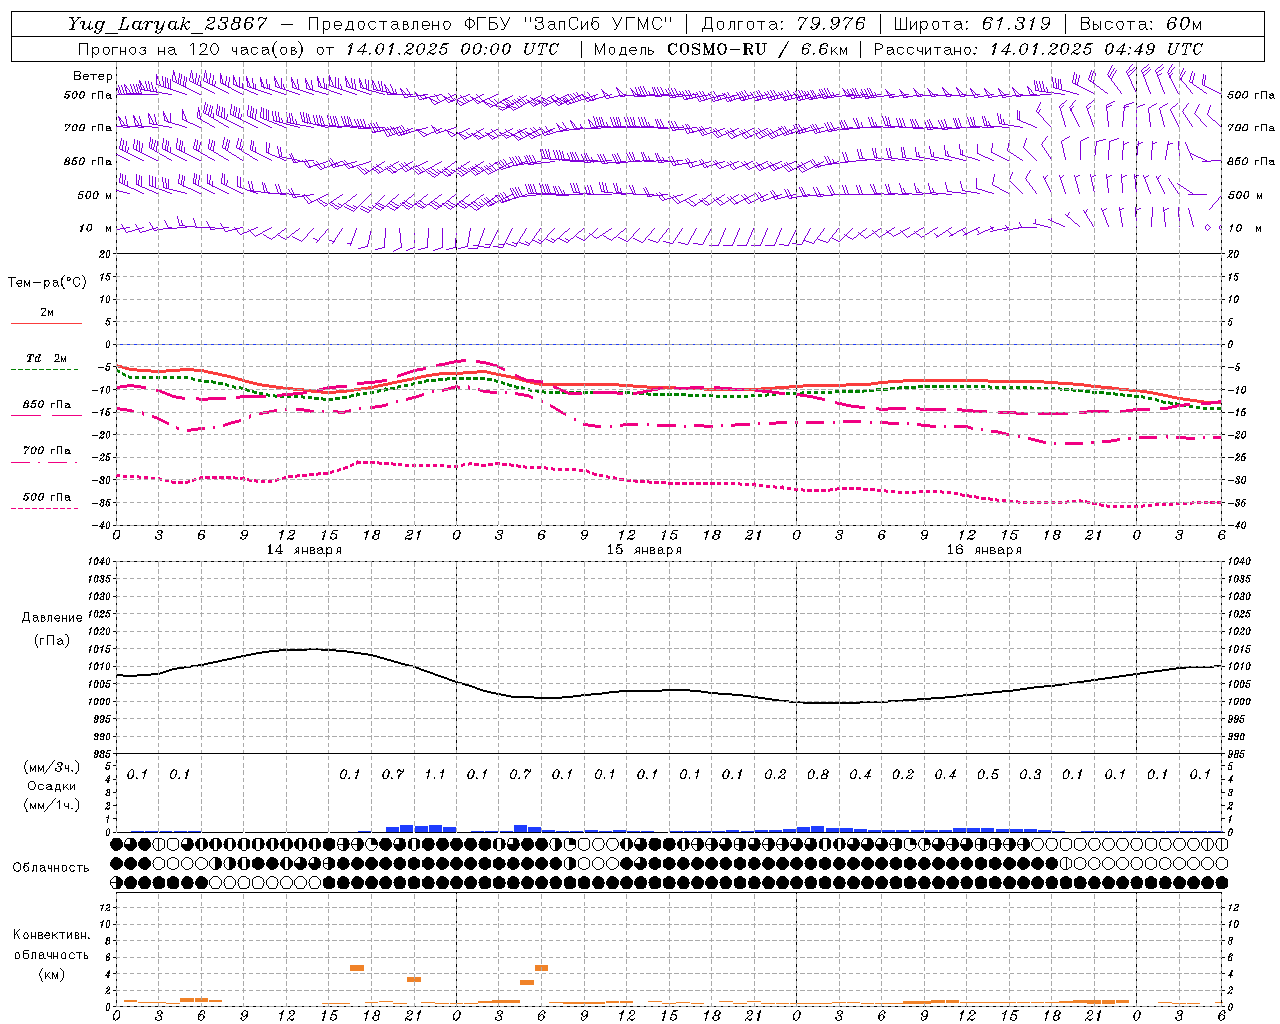Click the 700 гПа temperature legend entry
The image size is (1280, 1024).
46,451
